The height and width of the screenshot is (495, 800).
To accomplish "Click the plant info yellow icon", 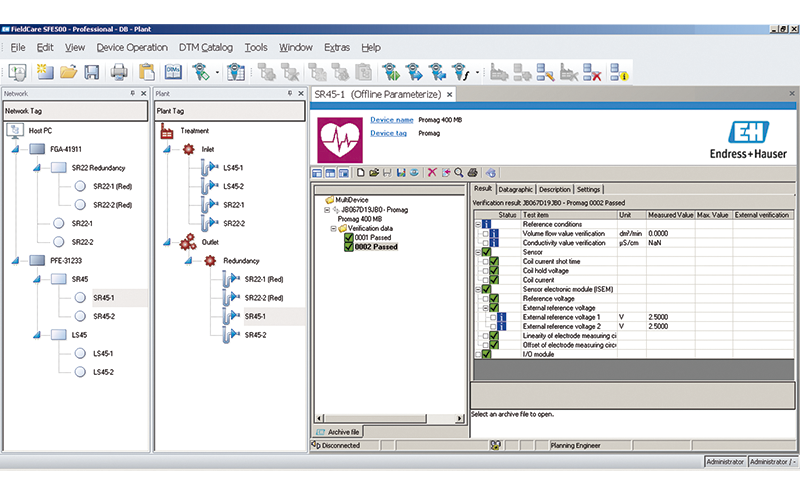I will 619,72.
